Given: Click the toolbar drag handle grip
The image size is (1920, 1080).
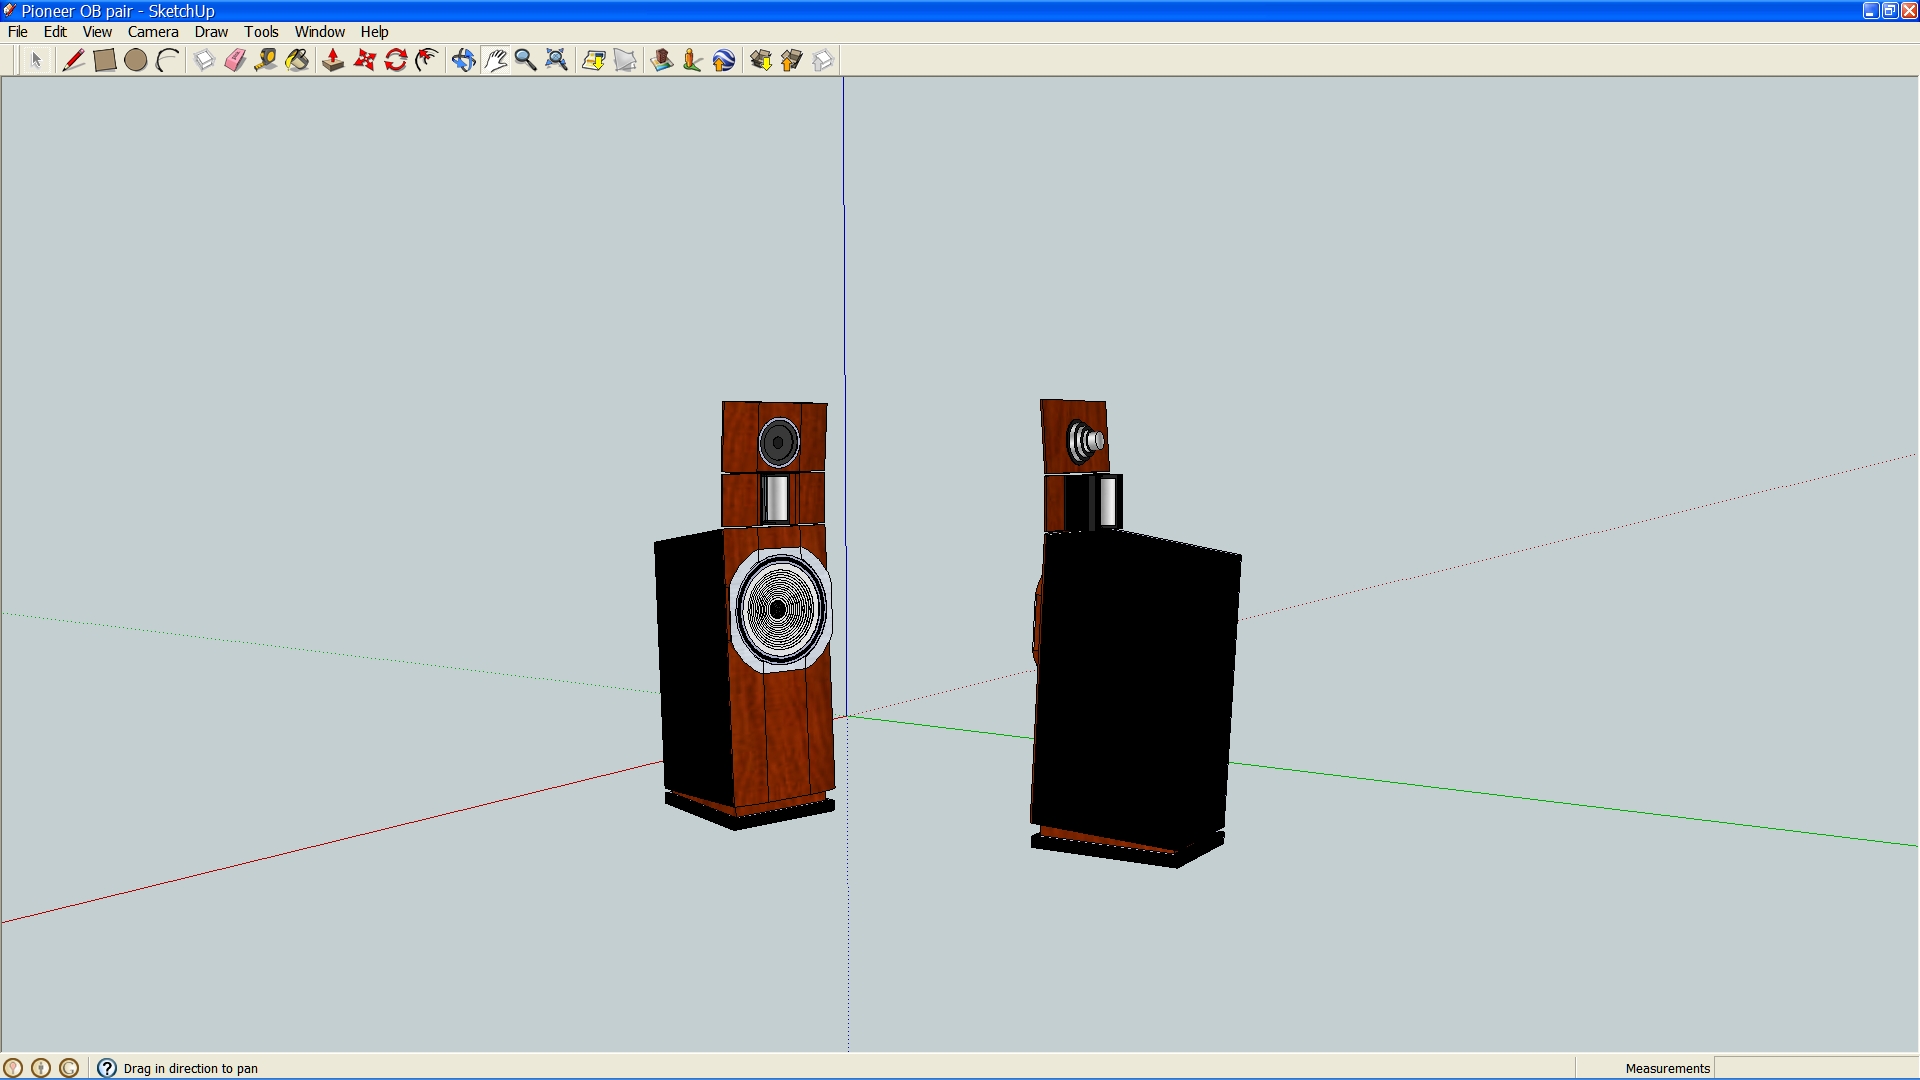Looking at the screenshot, I should 19,61.
